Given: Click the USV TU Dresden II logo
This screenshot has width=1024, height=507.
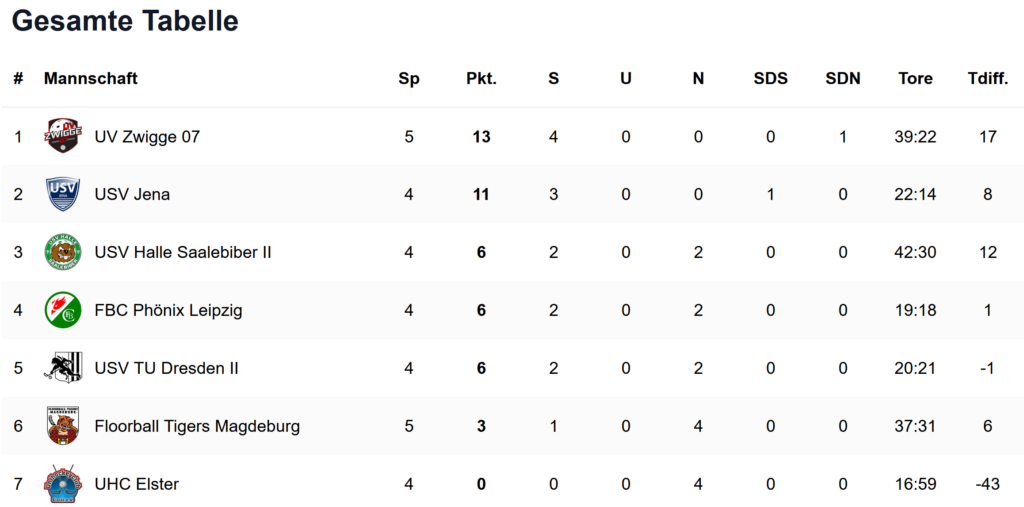Looking at the screenshot, I should coord(63,368).
